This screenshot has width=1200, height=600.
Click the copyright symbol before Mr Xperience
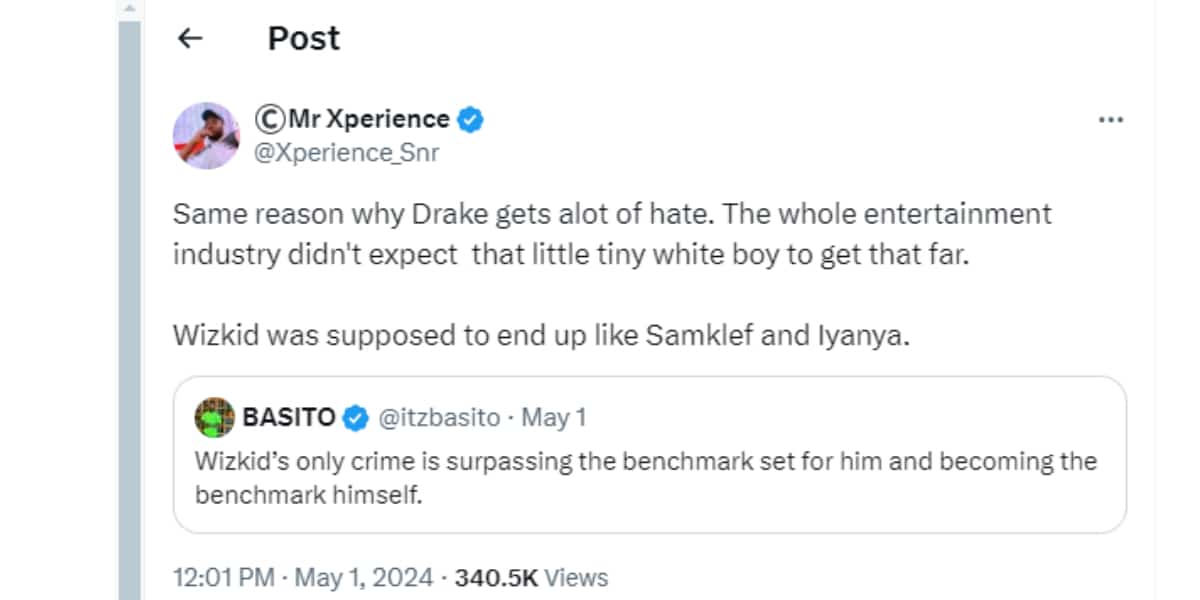[268, 120]
